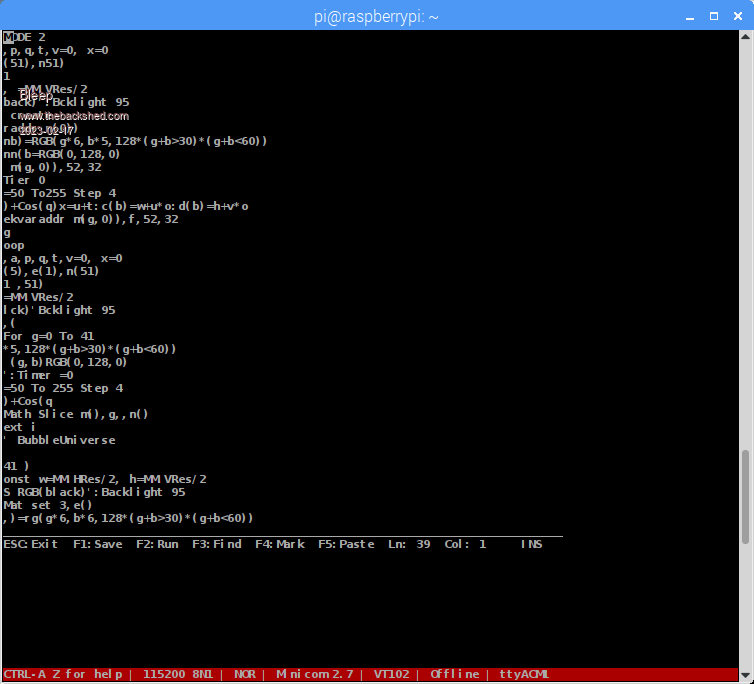Screen dimensions: 754x684
Task: Select the F1:Save editor command
Action: (98, 544)
